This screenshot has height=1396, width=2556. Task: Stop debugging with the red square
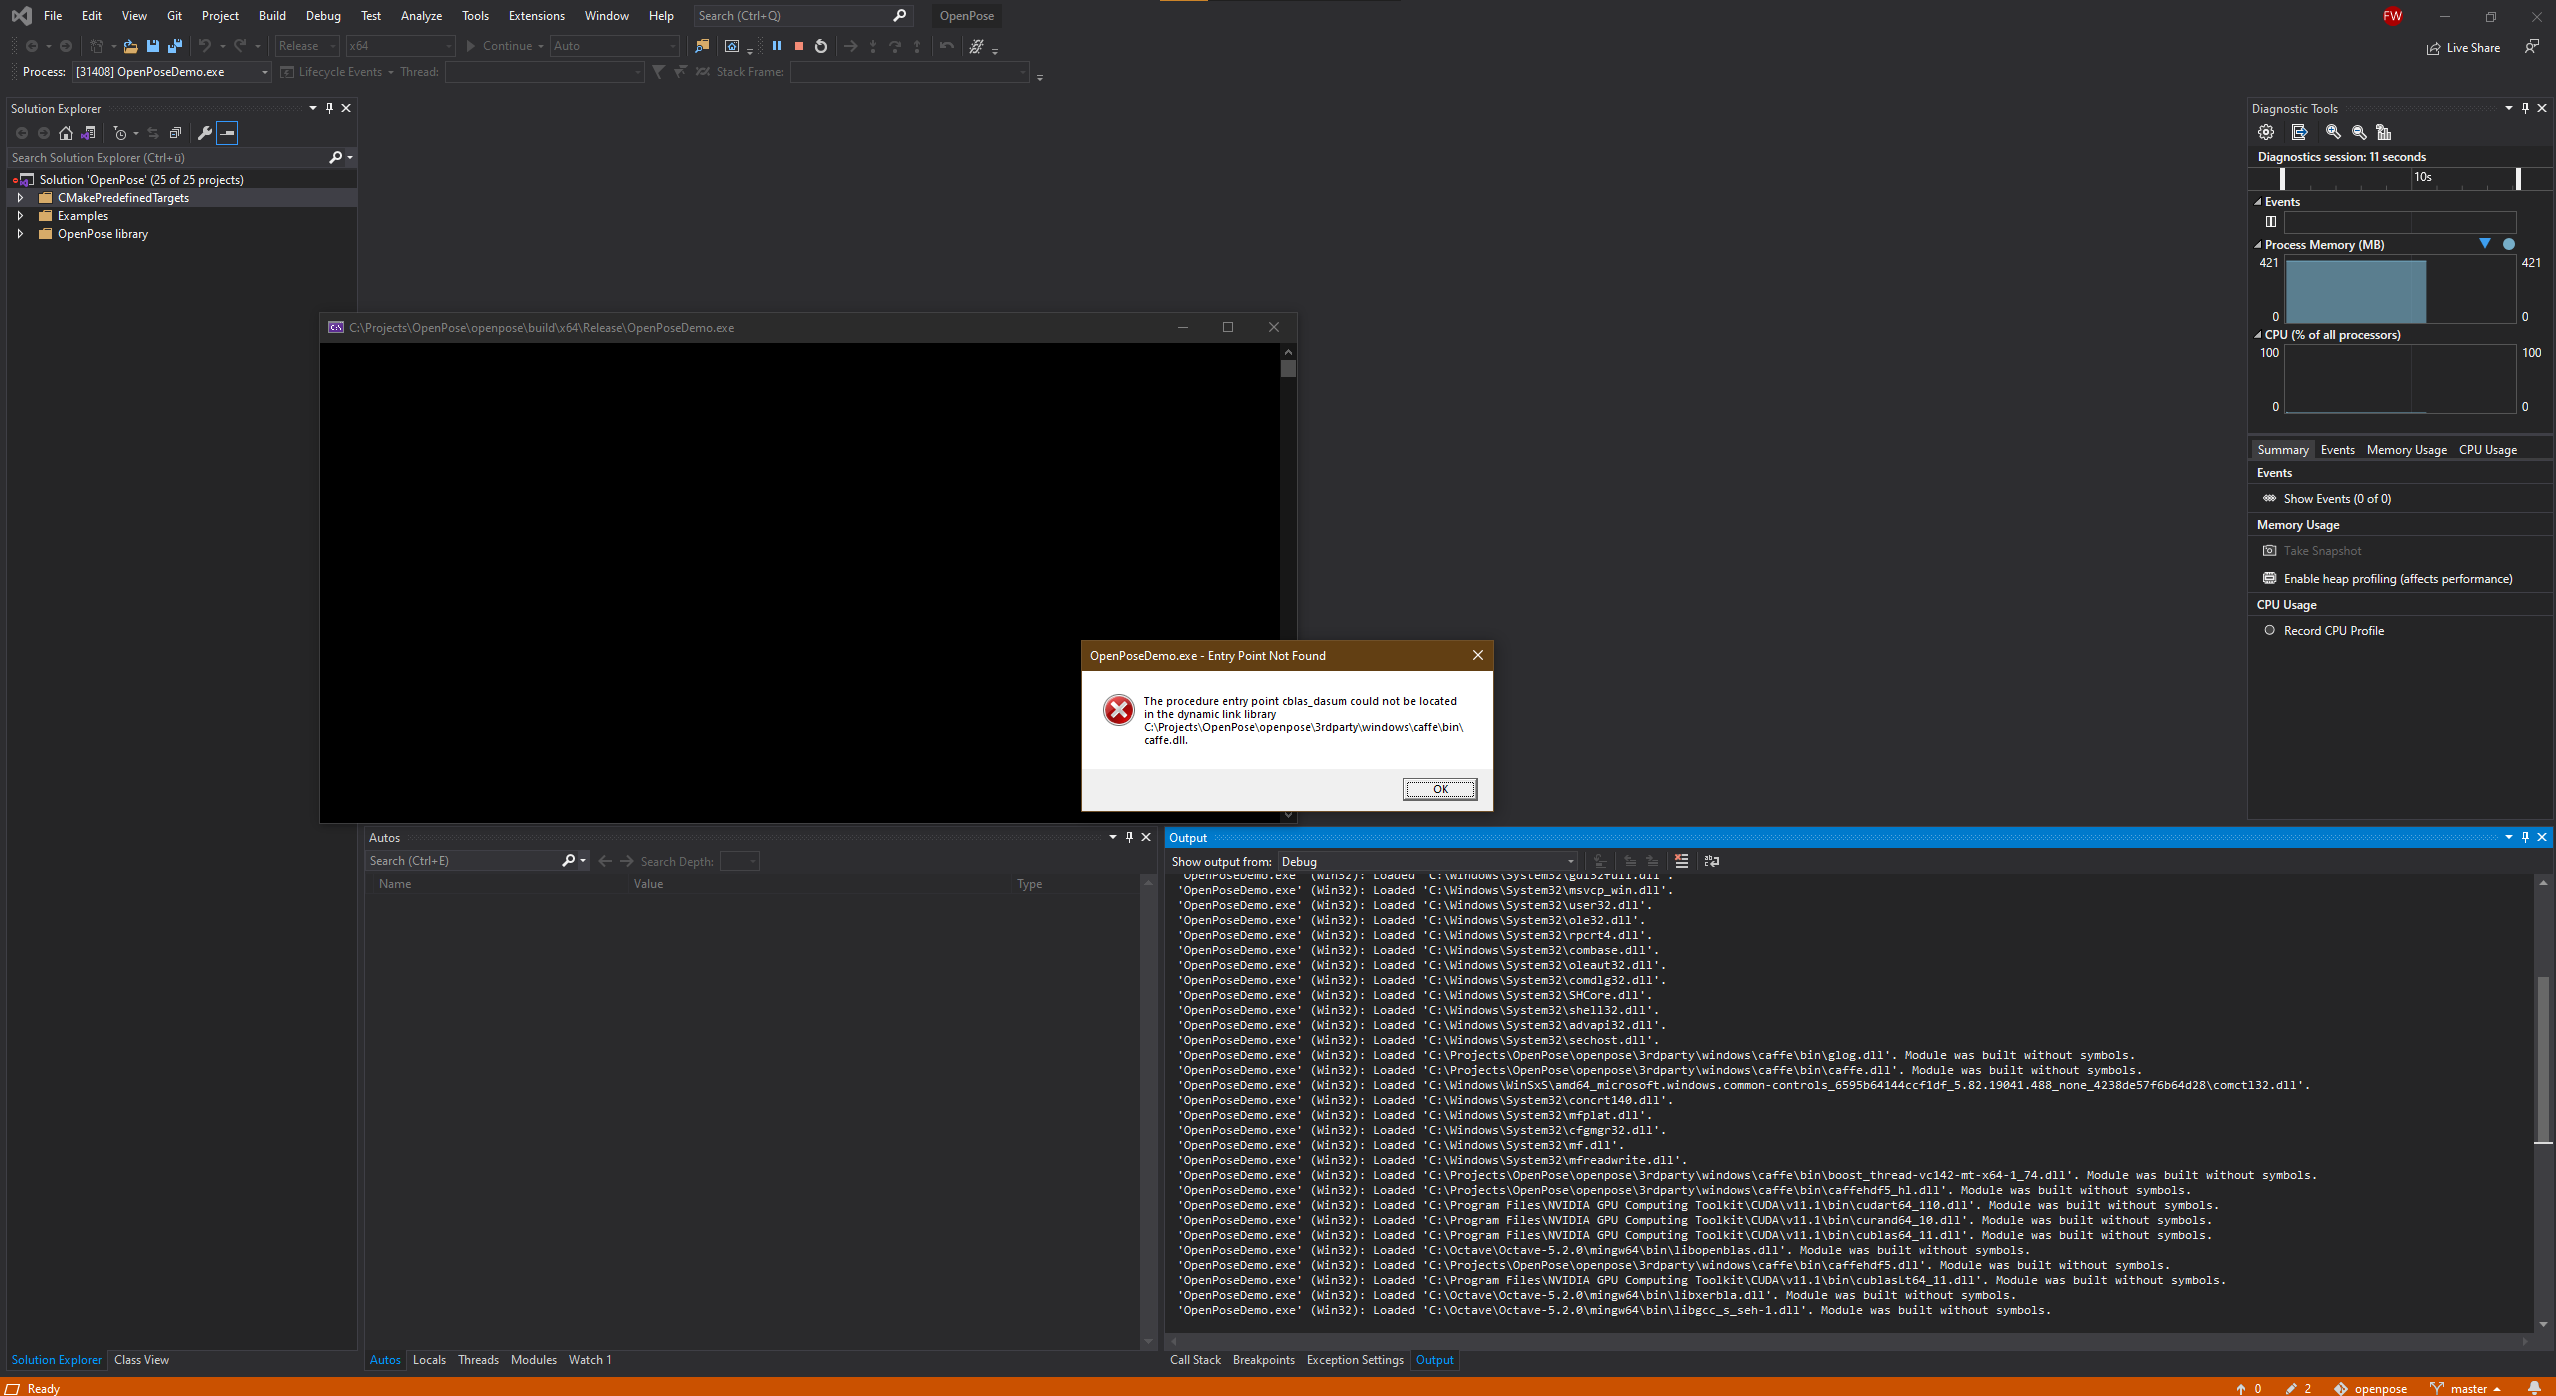tap(798, 46)
